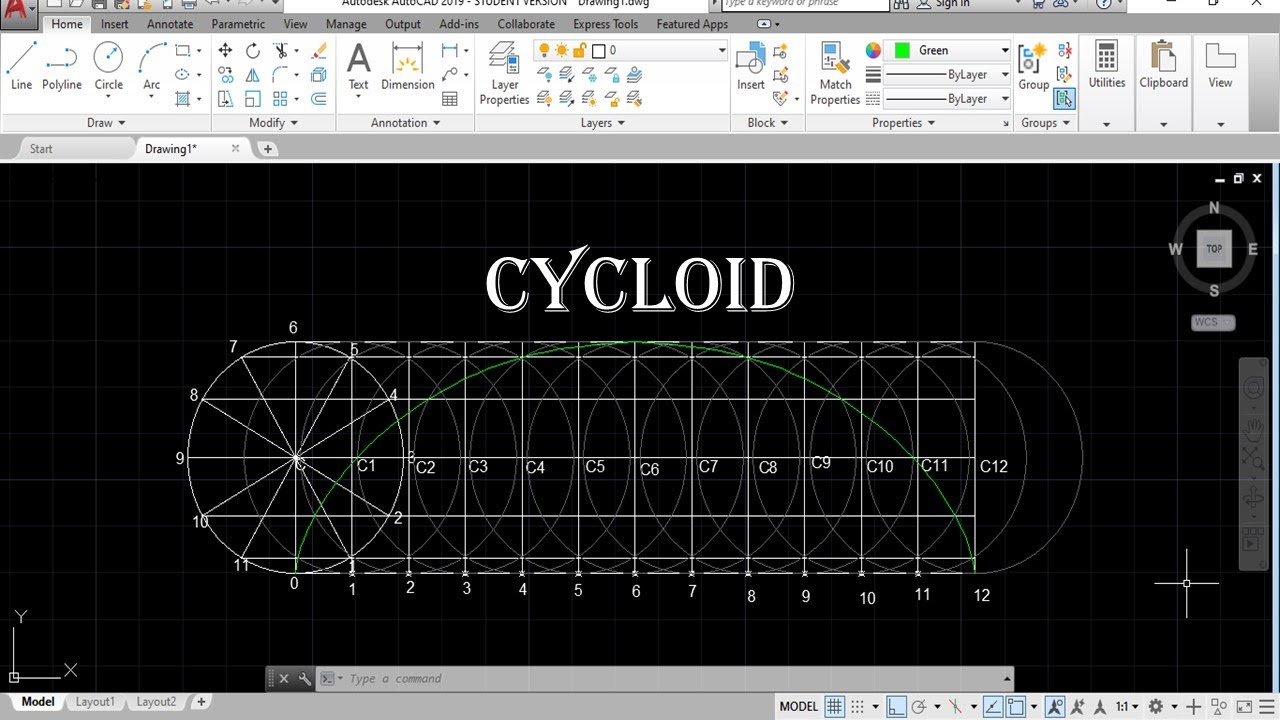Open the Text annotation tool
Image resolution: width=1280 pixels, height=720 pixels.
click(358, 67)
